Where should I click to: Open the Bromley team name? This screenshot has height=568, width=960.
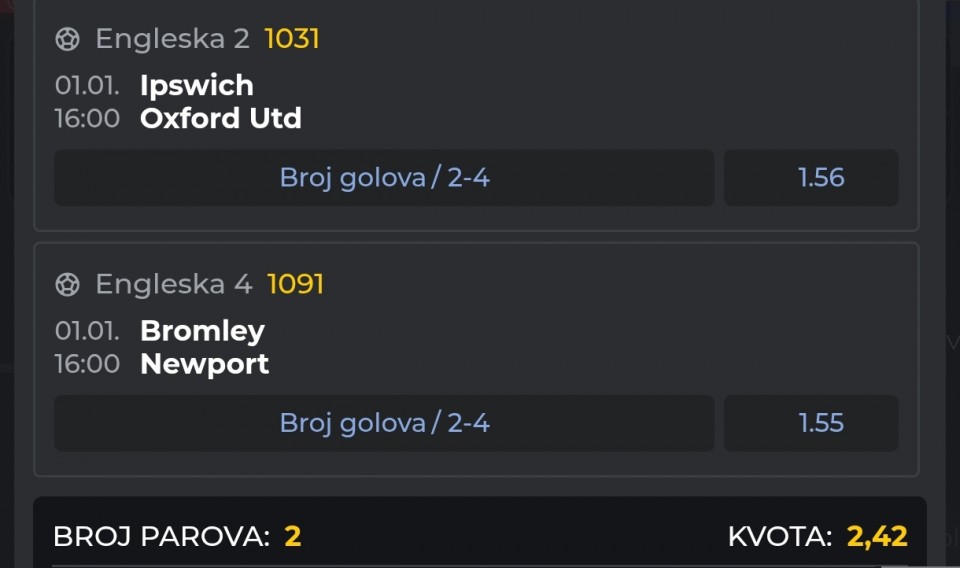pyautogui.click(x=202, y=331)
